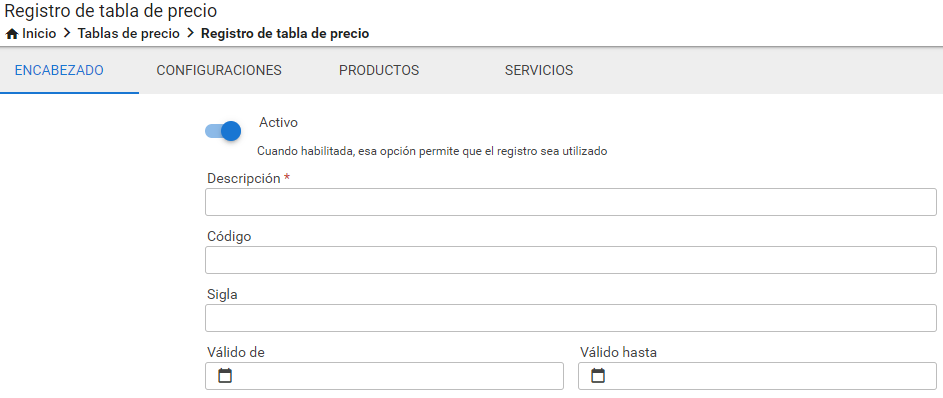The width and height of the screenshot is (943, 398).
Task: Focus the Descripción input field
Action: (x=571, y=202)
